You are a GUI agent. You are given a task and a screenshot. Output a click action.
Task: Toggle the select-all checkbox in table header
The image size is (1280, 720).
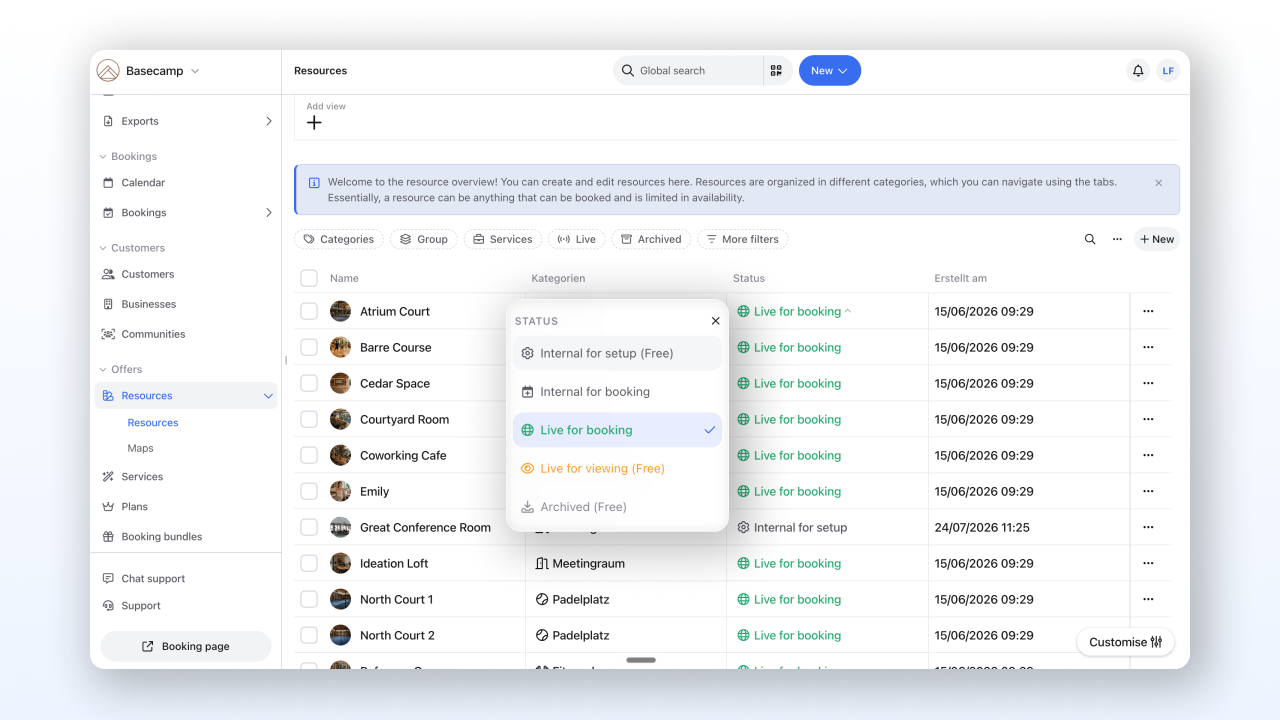(x=309, y=278)
